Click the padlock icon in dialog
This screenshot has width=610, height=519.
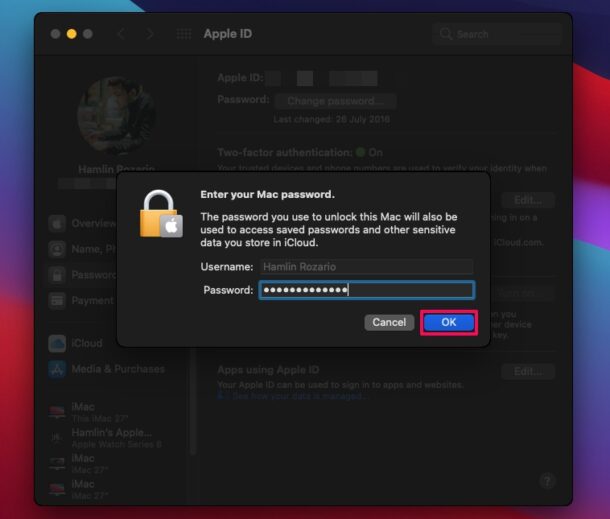click(161, 214)
